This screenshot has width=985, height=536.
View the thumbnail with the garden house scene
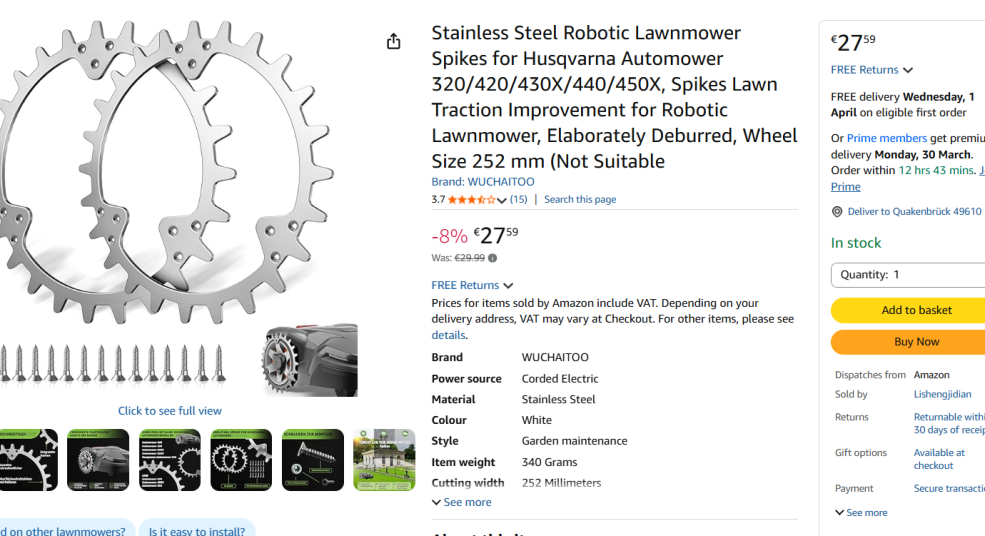pos(384,460)
